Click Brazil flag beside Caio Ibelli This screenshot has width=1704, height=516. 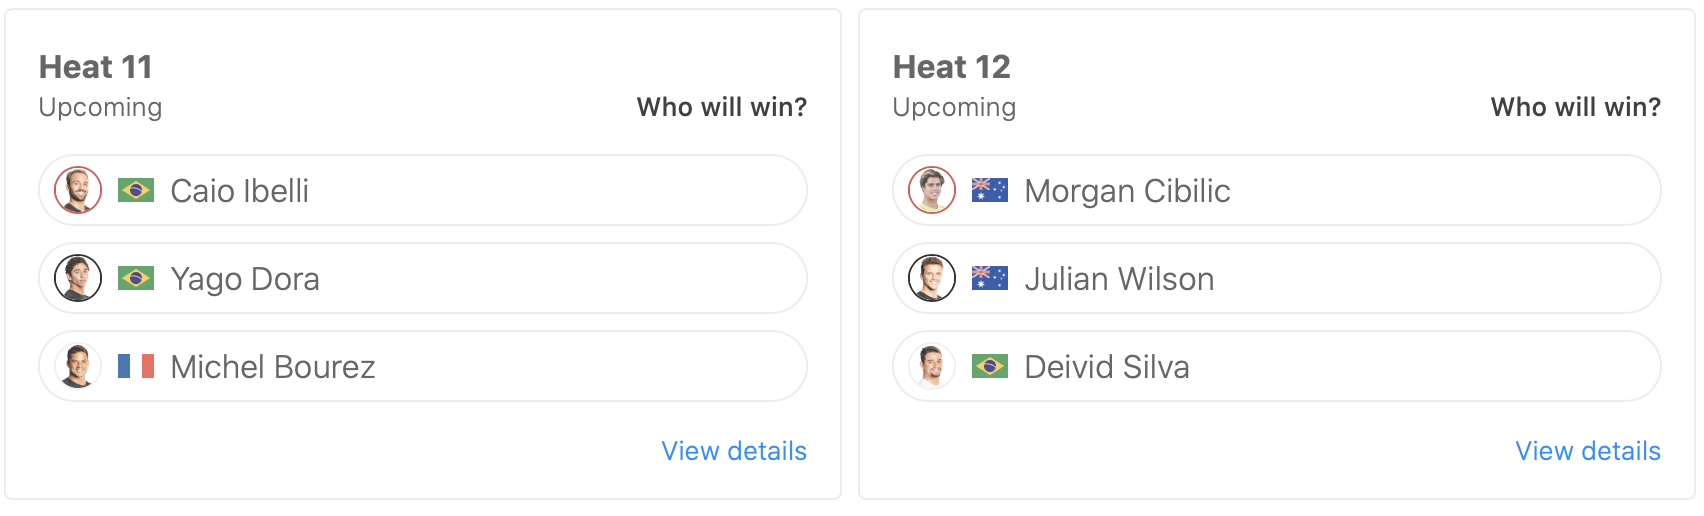click(x=136, y=190)
